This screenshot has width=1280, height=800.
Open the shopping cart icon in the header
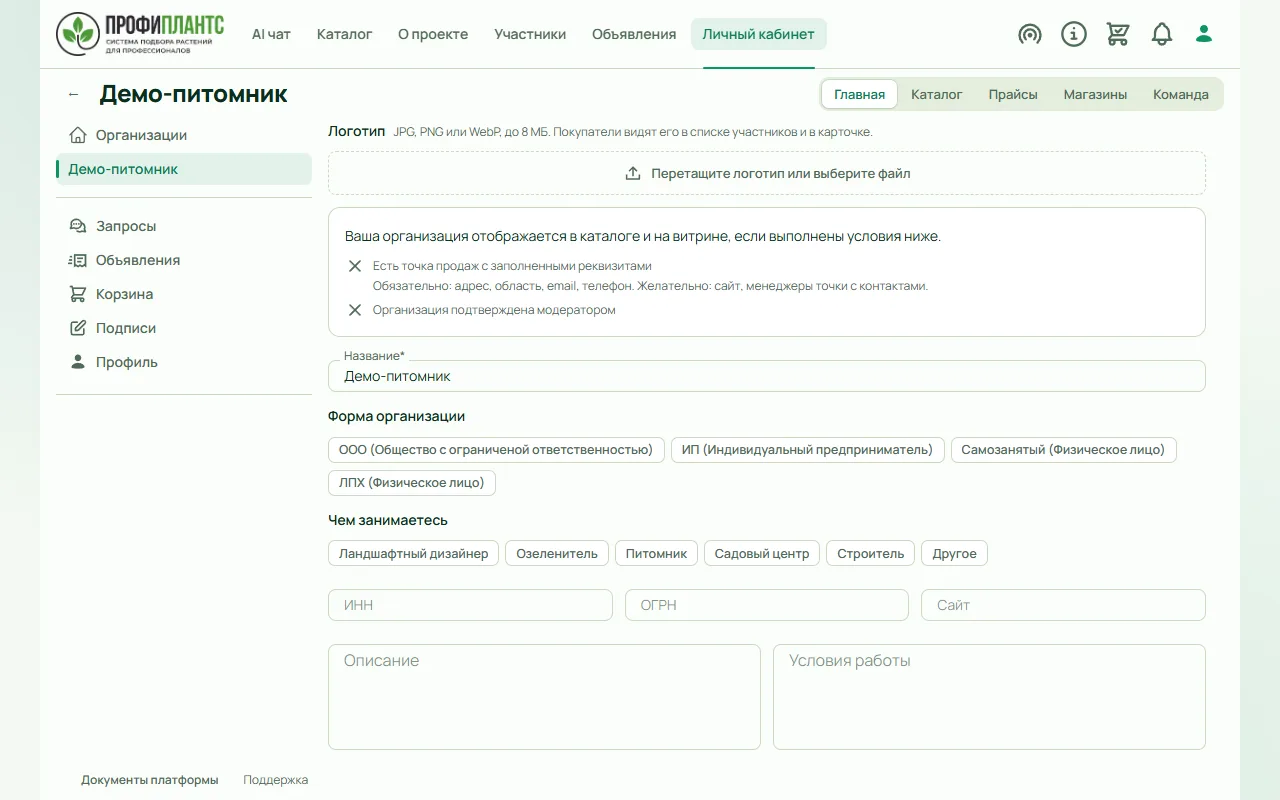point(1118,34)
